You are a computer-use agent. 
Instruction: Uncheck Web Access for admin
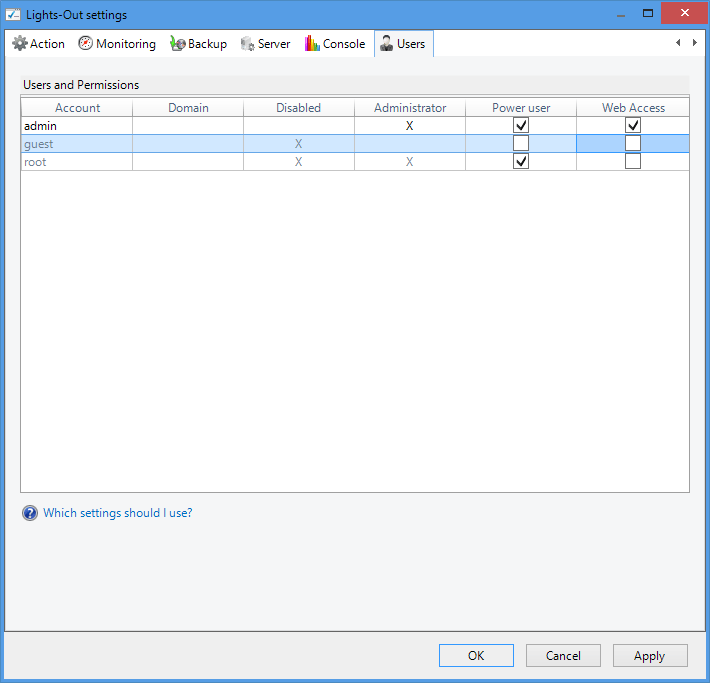click(x=633, y=125)
